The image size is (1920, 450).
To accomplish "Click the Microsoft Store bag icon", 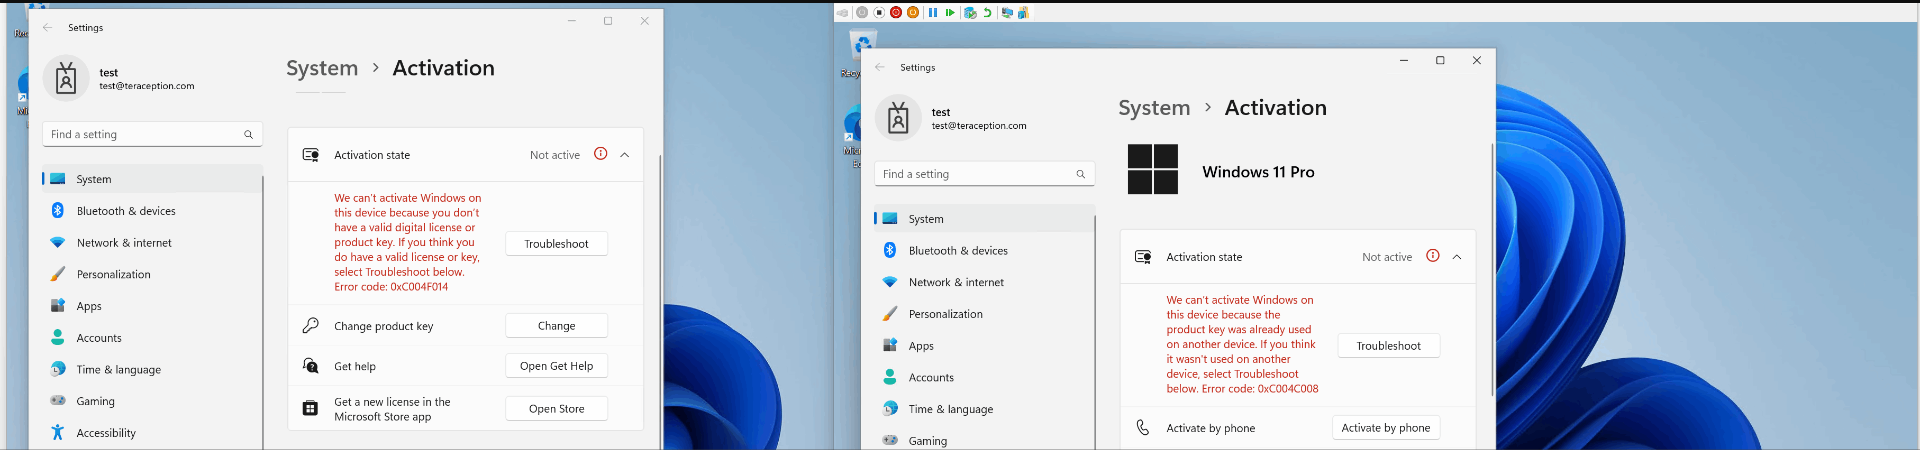I will [311, 408].
